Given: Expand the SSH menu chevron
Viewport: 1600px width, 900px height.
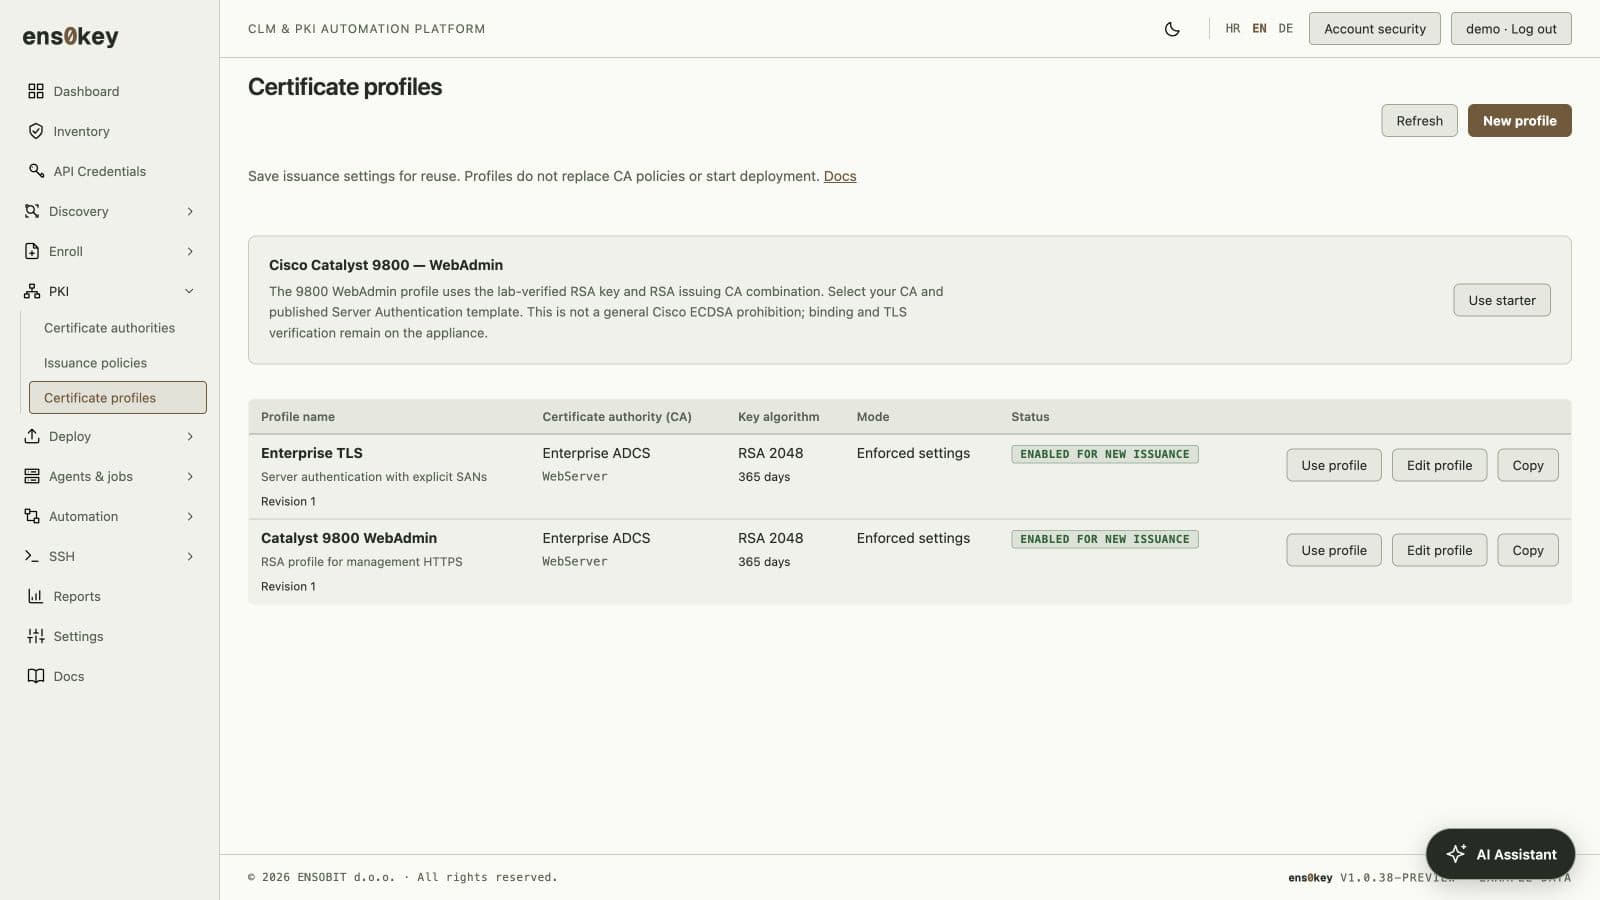Looking at the screenshot, I should click(190, 556).
